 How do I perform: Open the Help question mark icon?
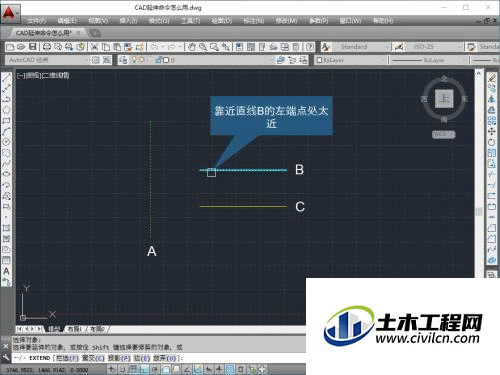pyautogui.click(x=310, y=47)
